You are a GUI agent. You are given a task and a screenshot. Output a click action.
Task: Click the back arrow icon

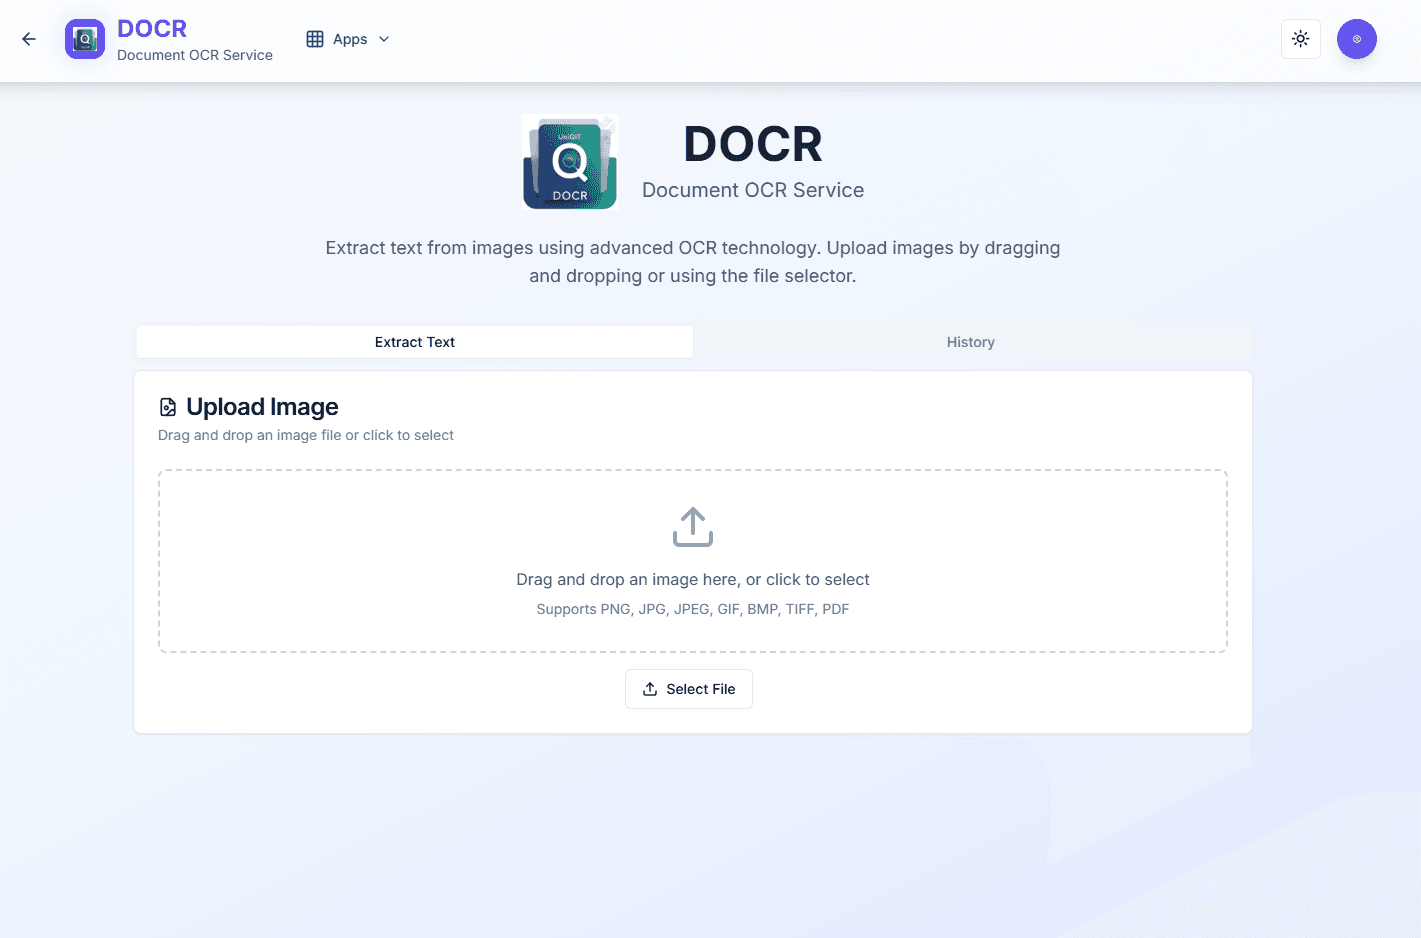pyautogui.click(x=29, y=39)
